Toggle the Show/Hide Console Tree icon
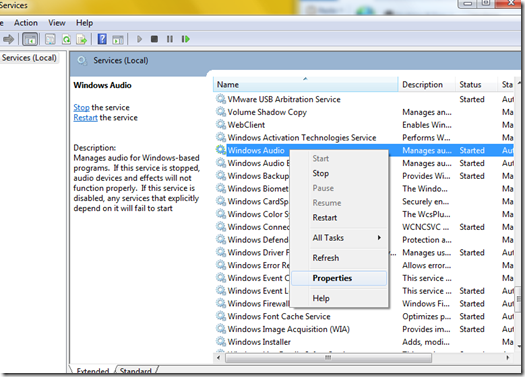Image resolution: width=525 pixels, height=377 pixels. (x=30, y=40)
